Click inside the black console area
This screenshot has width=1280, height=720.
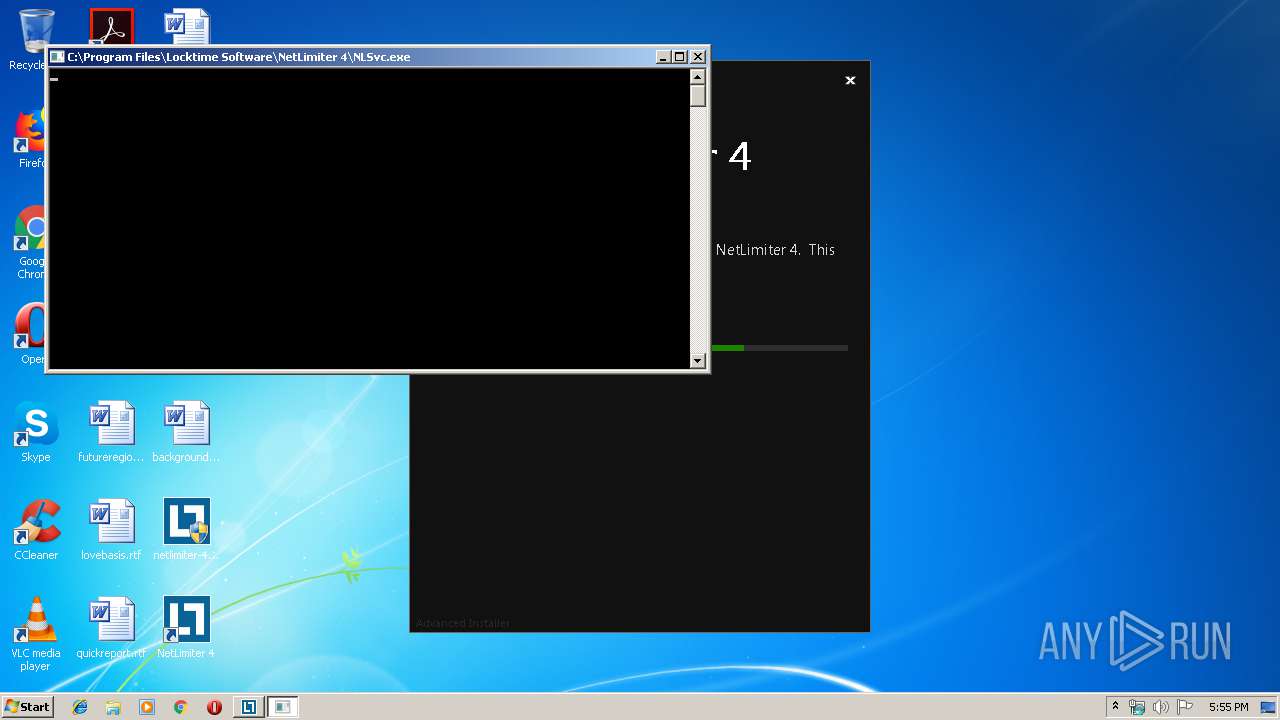click(369, 218)
